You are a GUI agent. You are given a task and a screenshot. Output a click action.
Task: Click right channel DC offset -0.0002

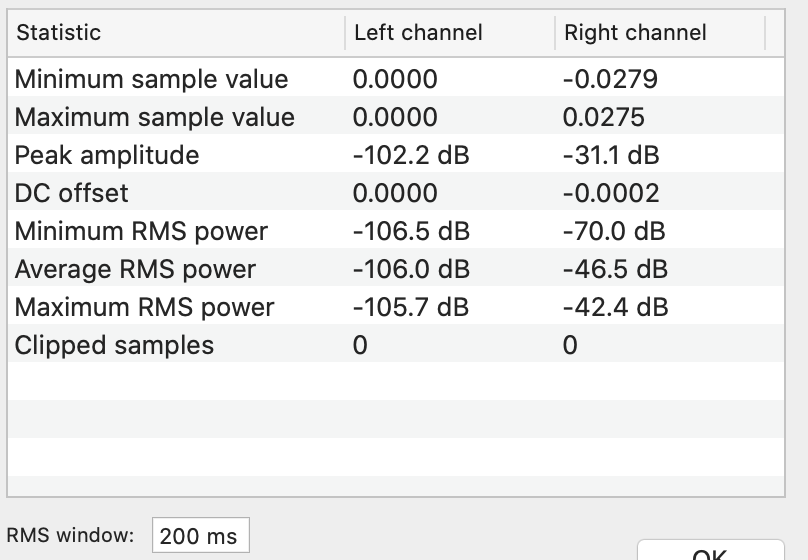click(x=611, y=193)
